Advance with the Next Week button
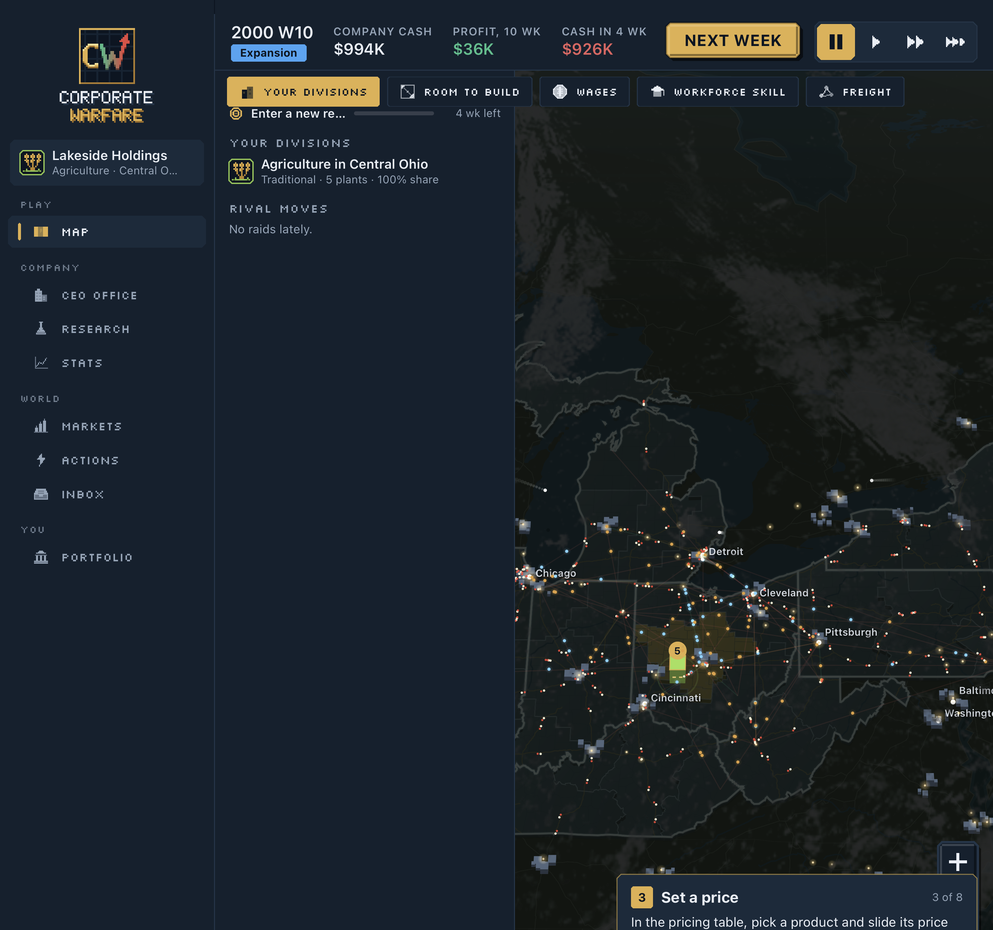This screenshot has width=993, height=930. (733, 41)
